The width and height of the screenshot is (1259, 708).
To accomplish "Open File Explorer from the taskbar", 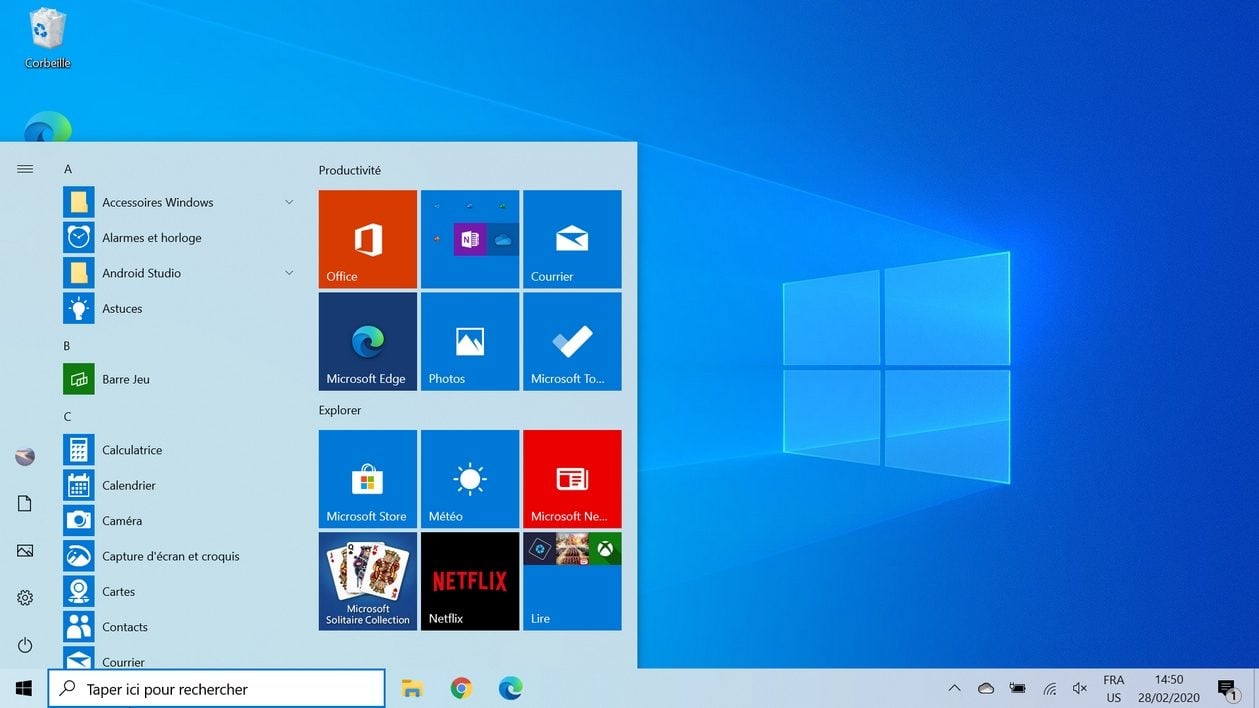I will click(x=412, y=688).
